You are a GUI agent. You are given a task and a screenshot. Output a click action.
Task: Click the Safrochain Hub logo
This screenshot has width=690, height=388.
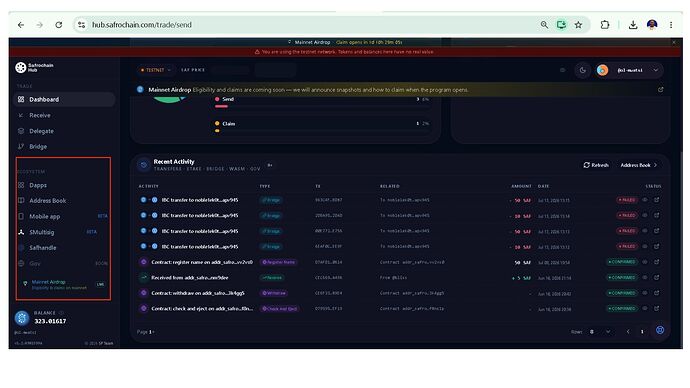(34, 67)
